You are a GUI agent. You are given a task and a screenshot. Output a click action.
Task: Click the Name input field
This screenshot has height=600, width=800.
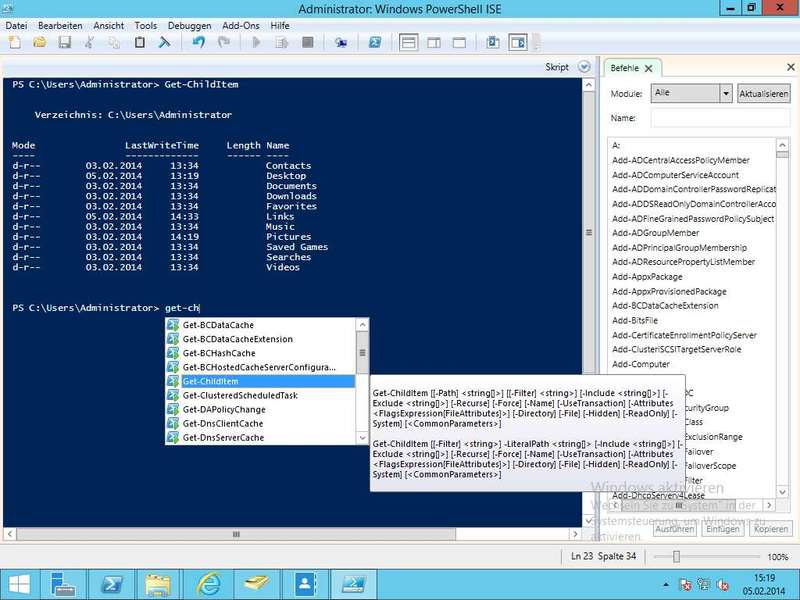(x=719, y=118)
